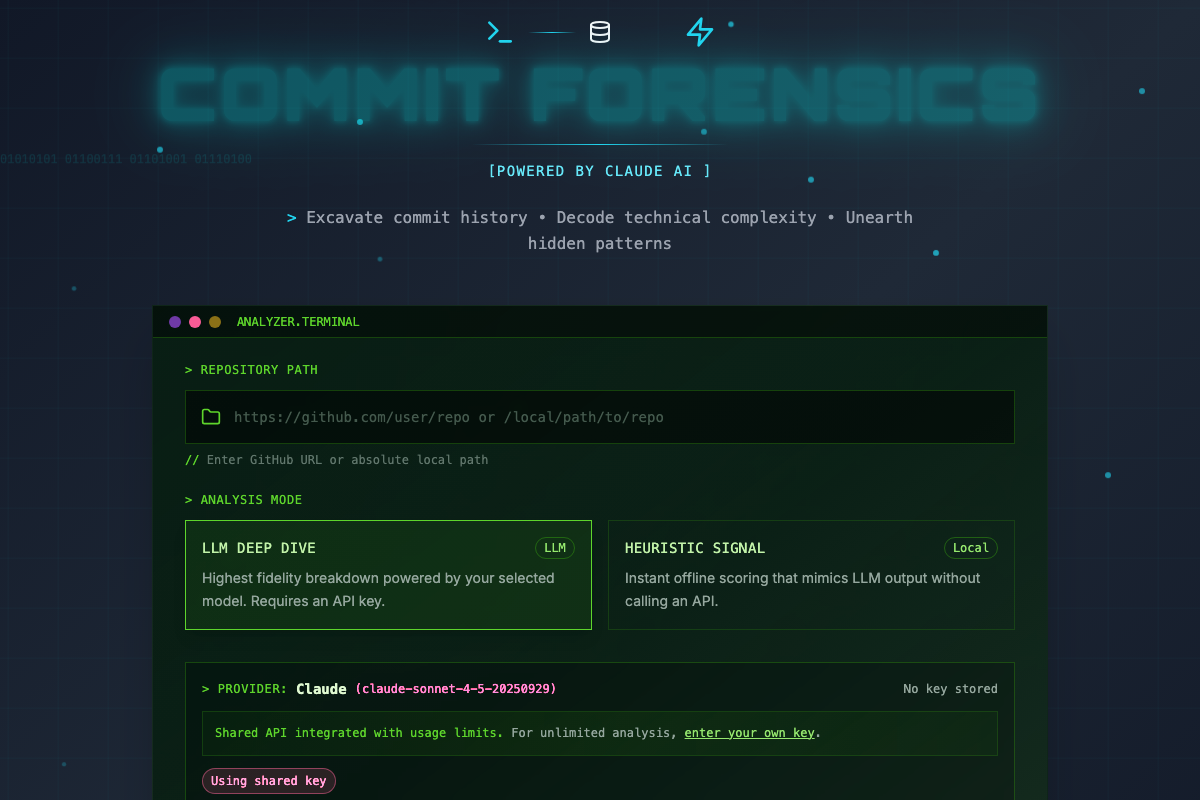Click the 'No key stored' status text

click(x=950, y=688)
